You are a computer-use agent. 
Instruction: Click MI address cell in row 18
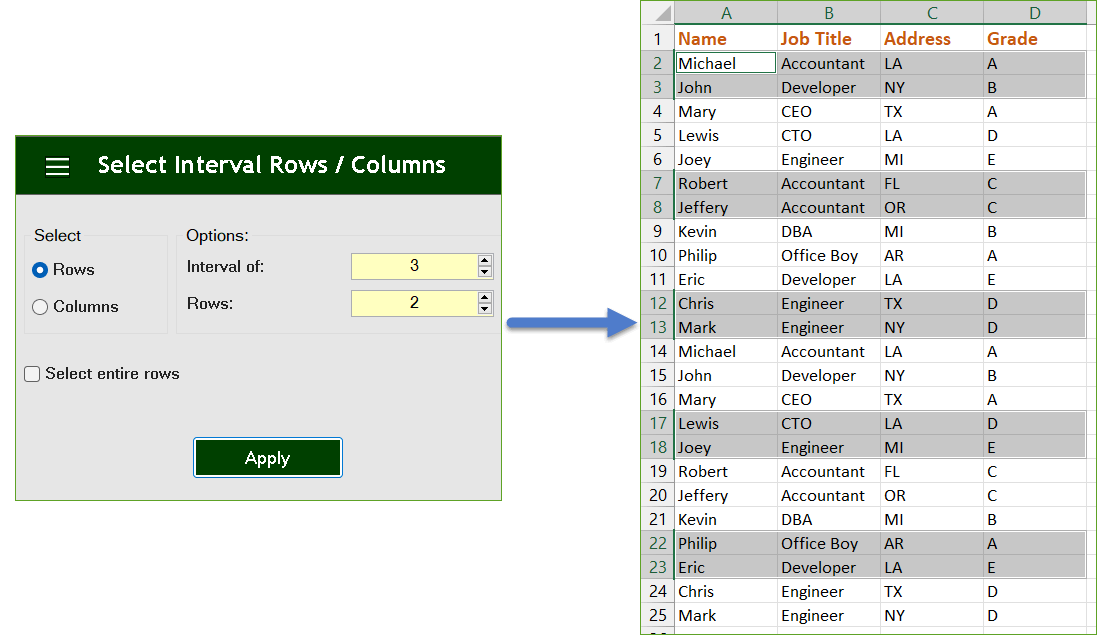point(932,448)
